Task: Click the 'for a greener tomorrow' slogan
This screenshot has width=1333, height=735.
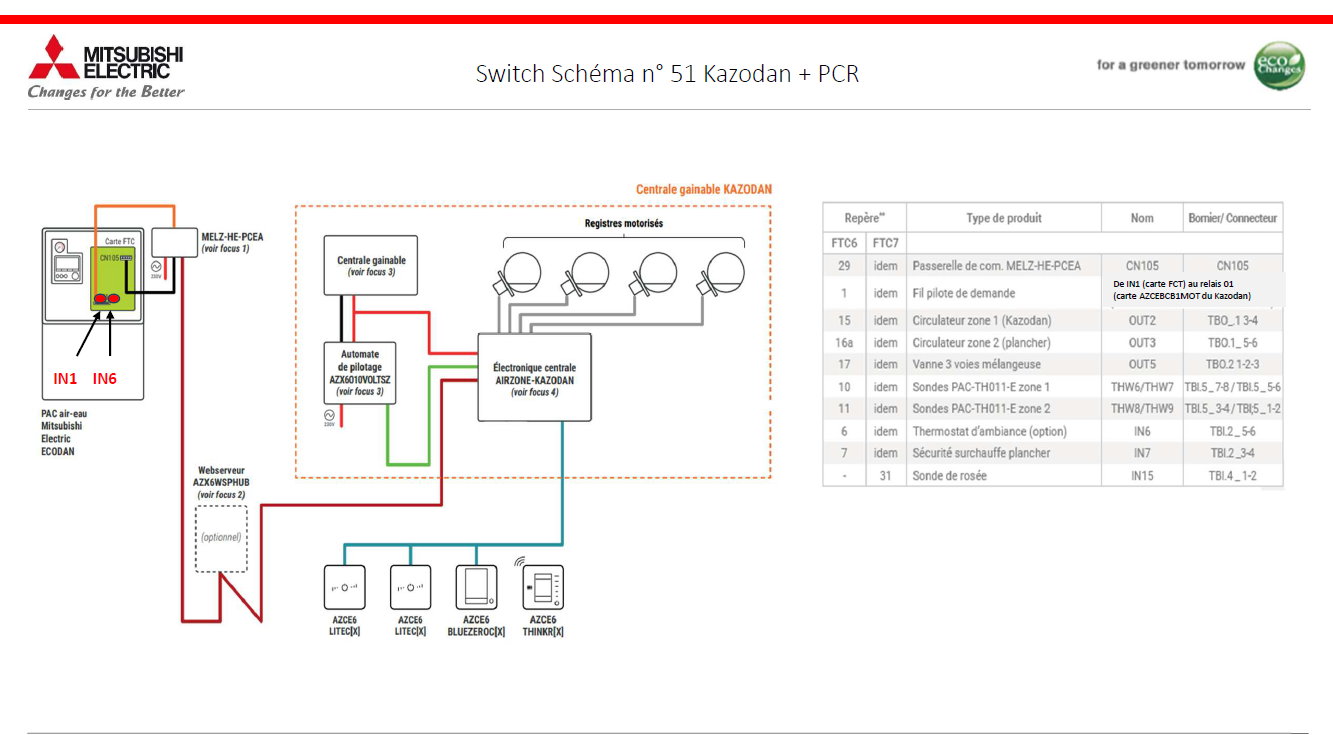Action: point(1171,65)
